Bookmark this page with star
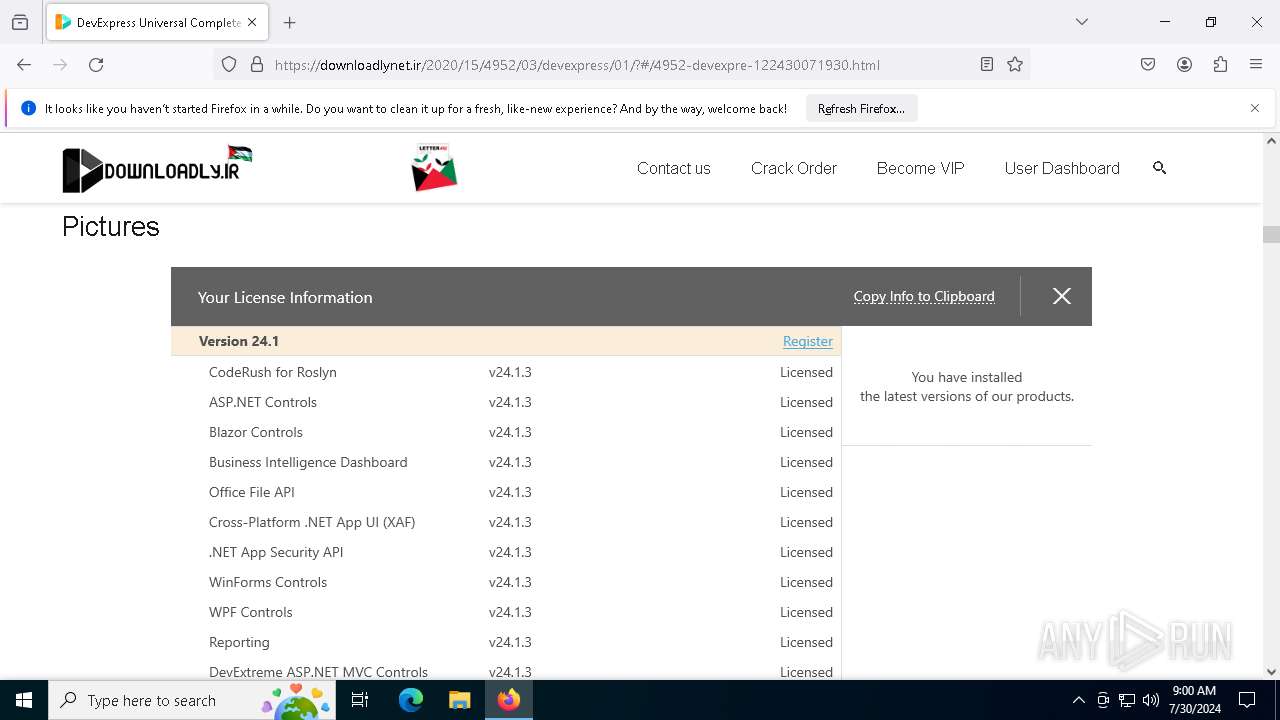The height and width of the screenshot is (720, 1280). coord(1015,65)
